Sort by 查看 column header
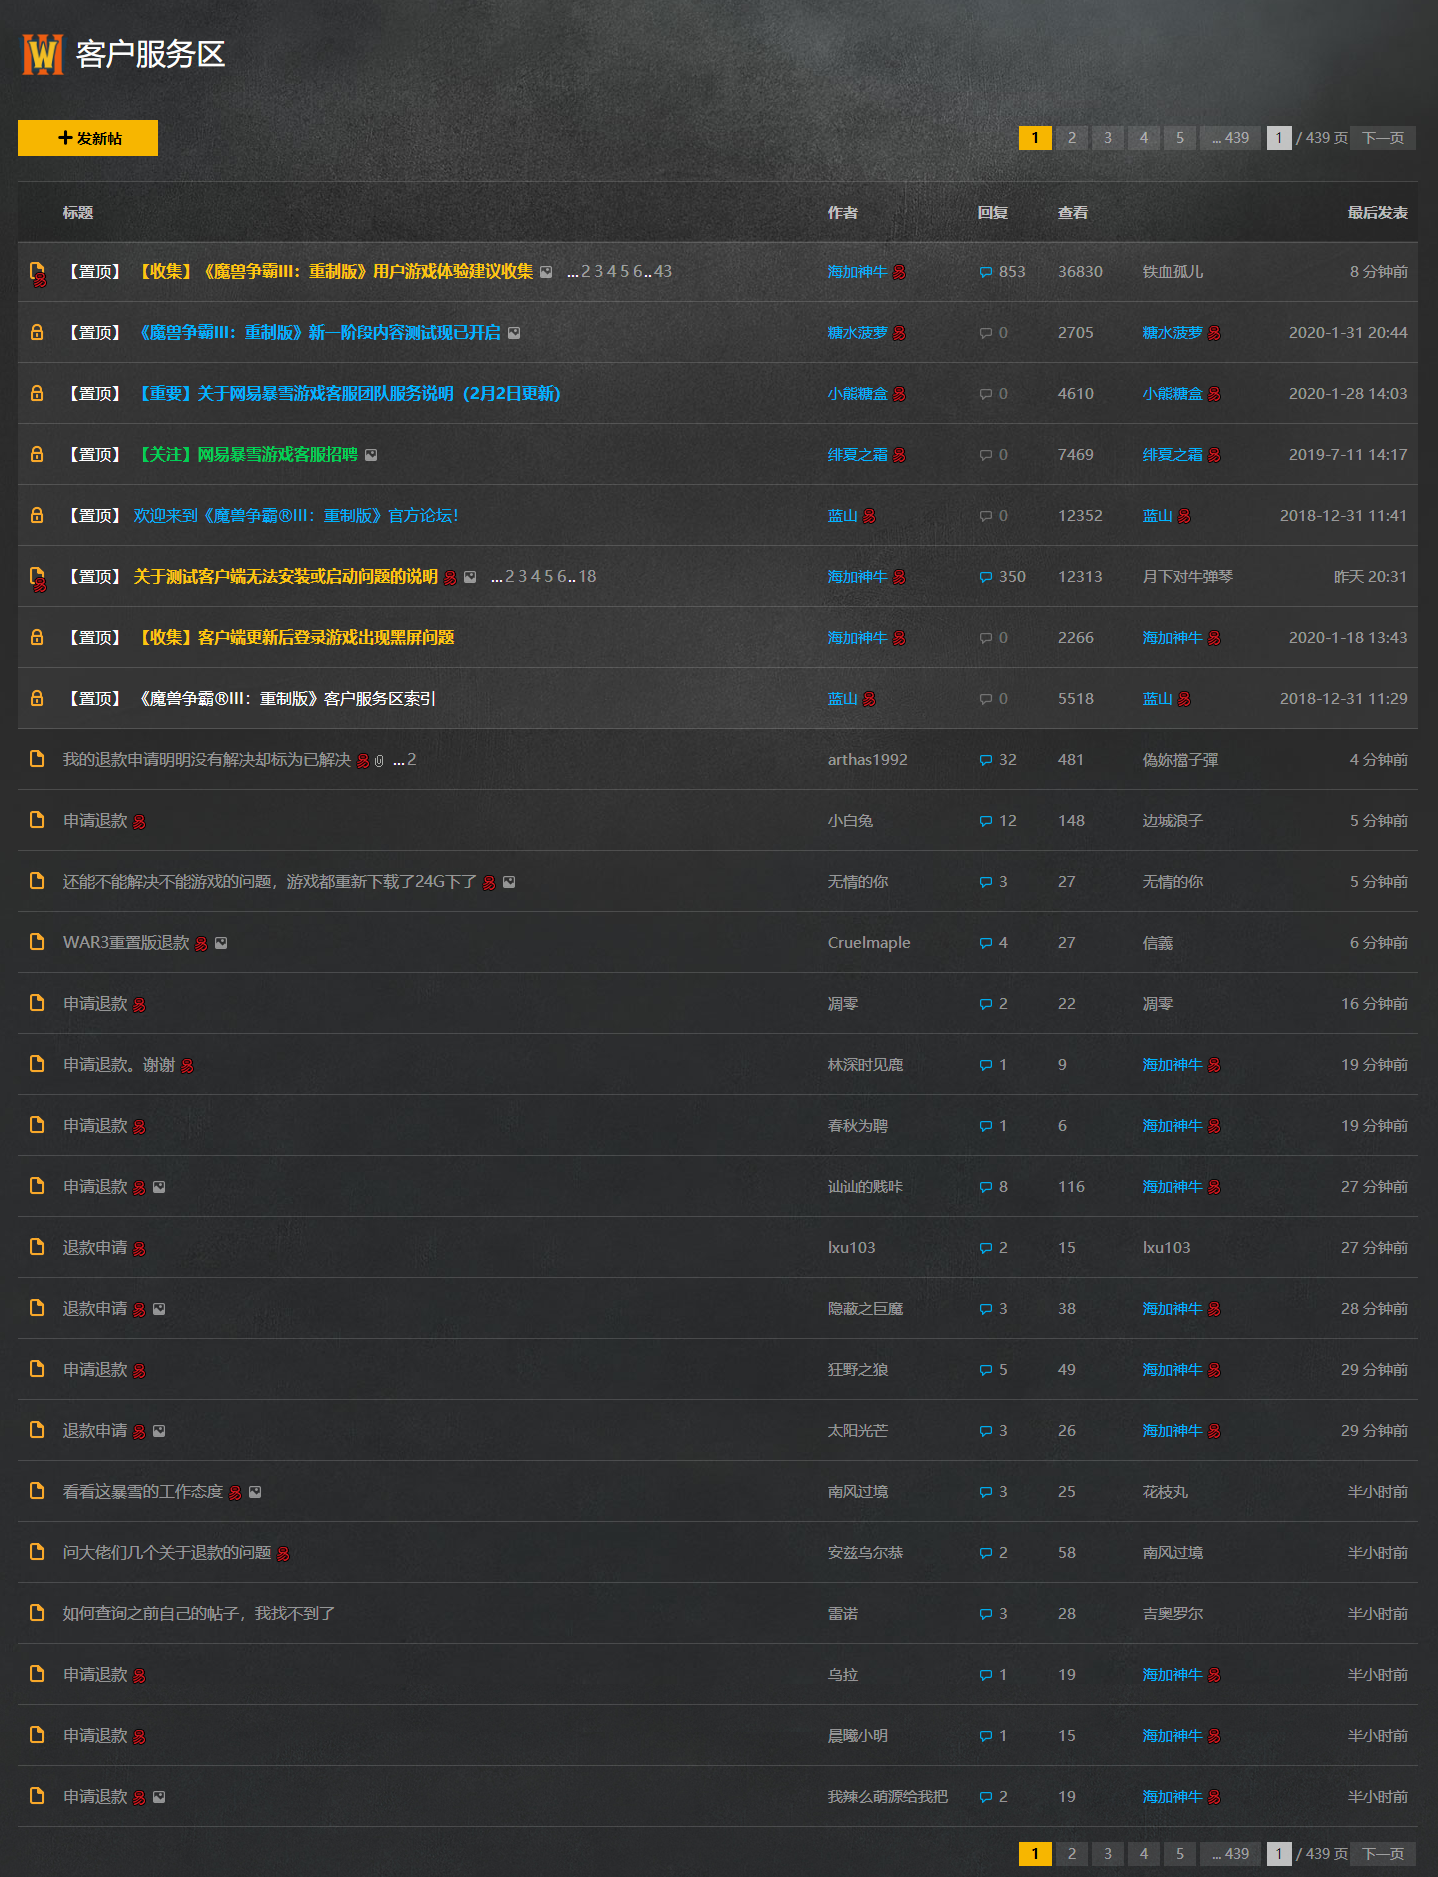 (x=1073, y=213)
